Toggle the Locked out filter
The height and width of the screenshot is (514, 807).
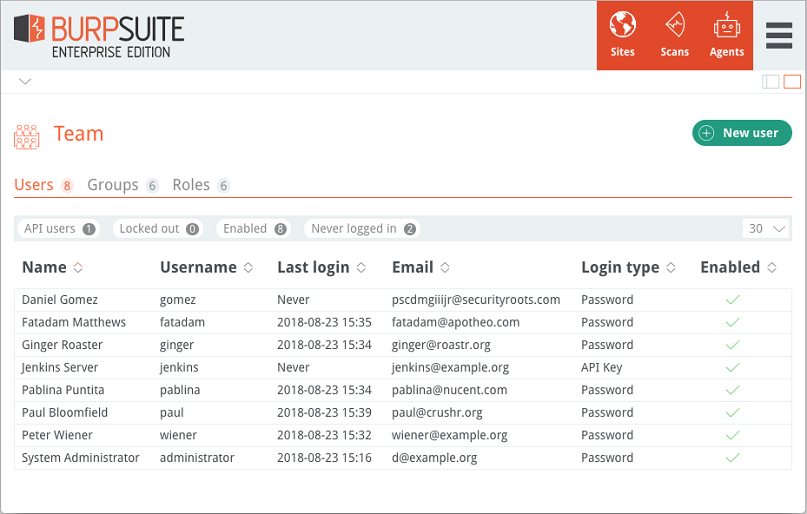coord(158,228)
